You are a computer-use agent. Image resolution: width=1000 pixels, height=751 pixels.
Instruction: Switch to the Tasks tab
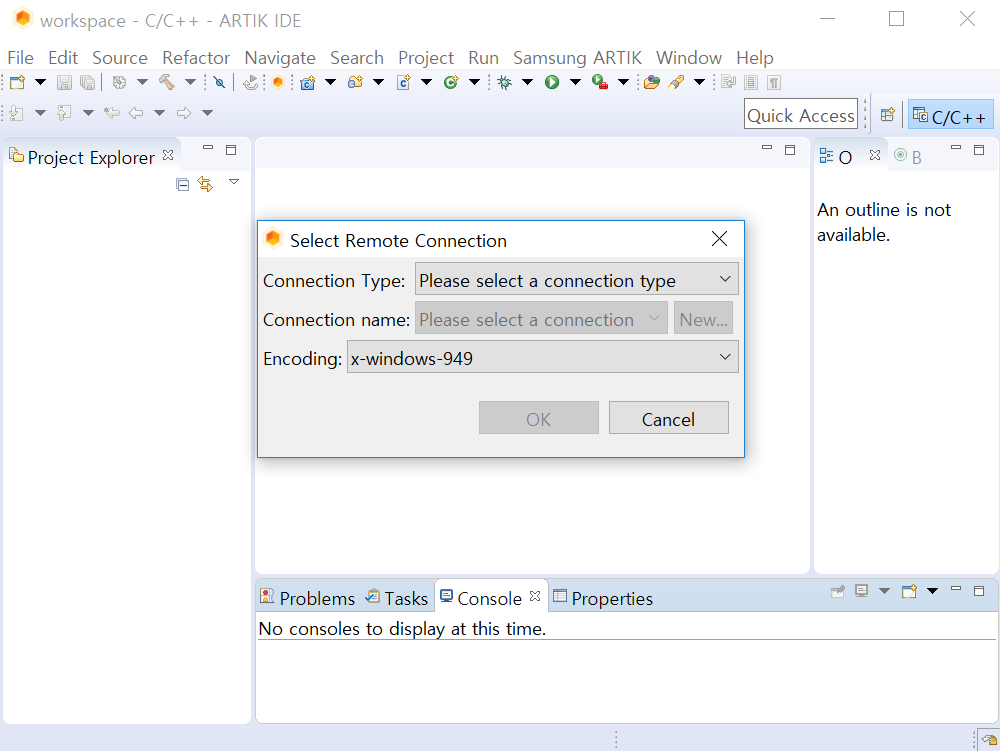tap(397, 599)
